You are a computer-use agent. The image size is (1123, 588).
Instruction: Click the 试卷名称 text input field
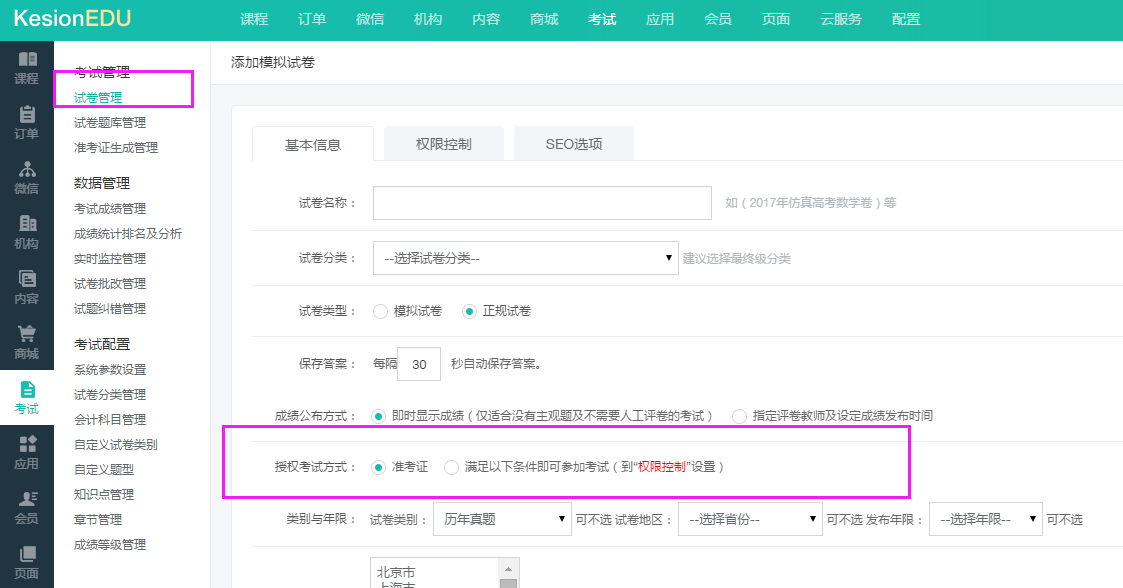click(x=542, y=202)
